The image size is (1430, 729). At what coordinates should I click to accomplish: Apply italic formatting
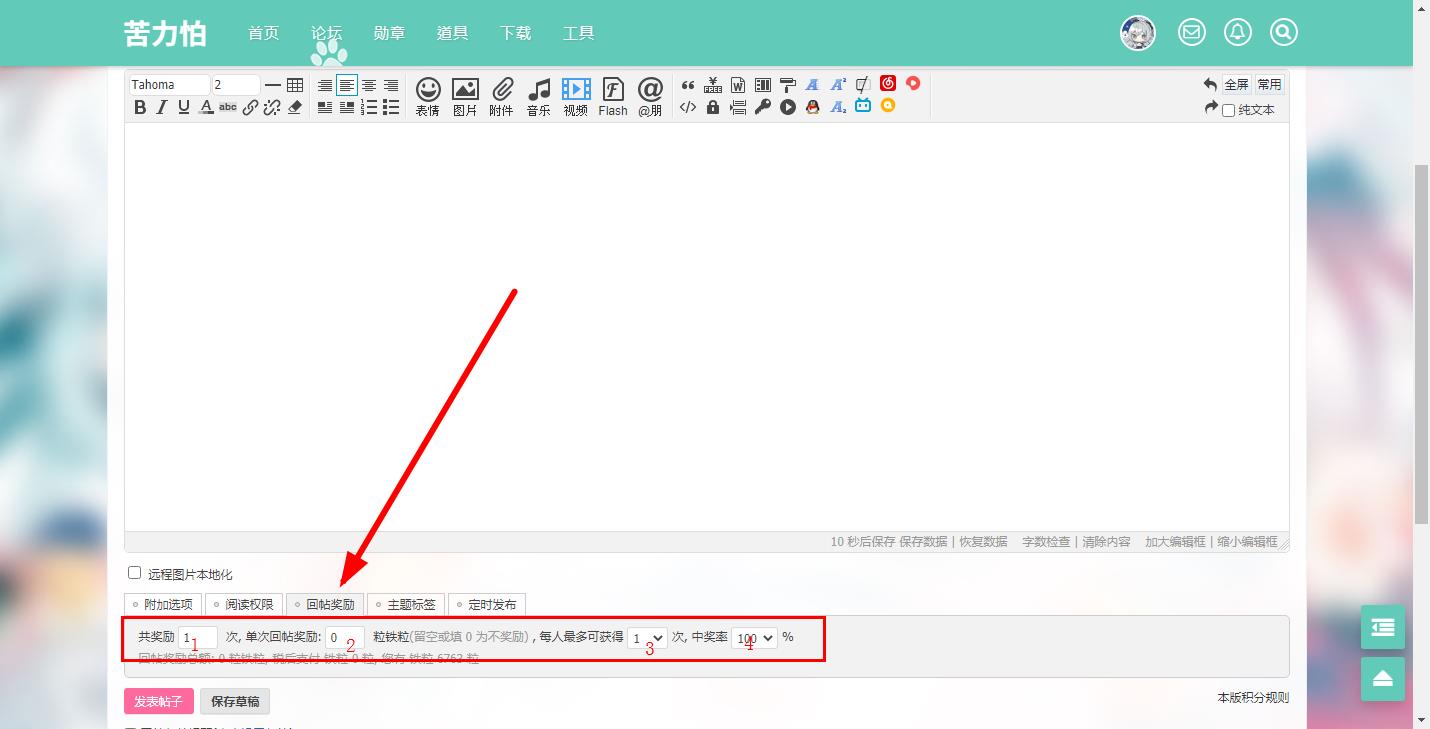pyautogui.click(x=162, y=107)
